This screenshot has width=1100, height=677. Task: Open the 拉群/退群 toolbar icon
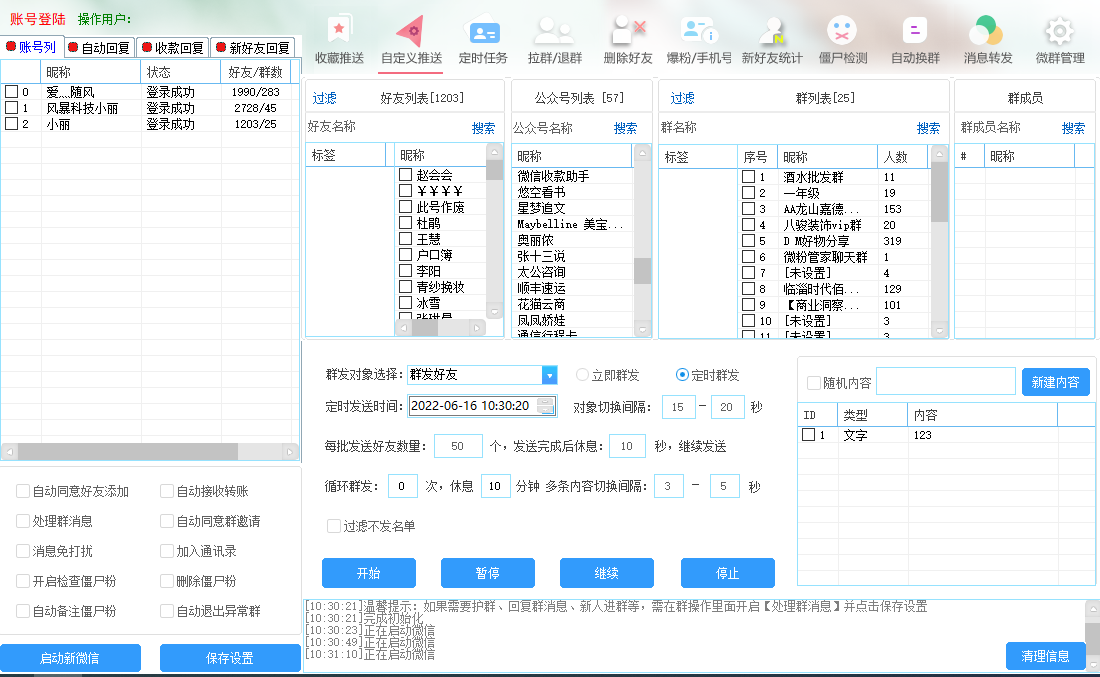555,40
